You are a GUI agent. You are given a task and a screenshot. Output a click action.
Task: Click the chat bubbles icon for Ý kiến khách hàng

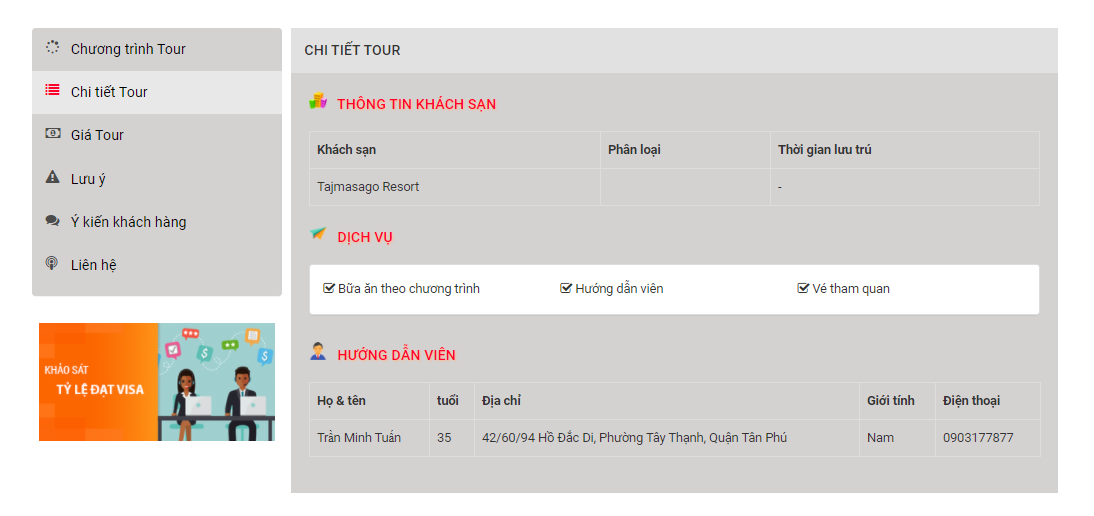(x=52, y=220)
